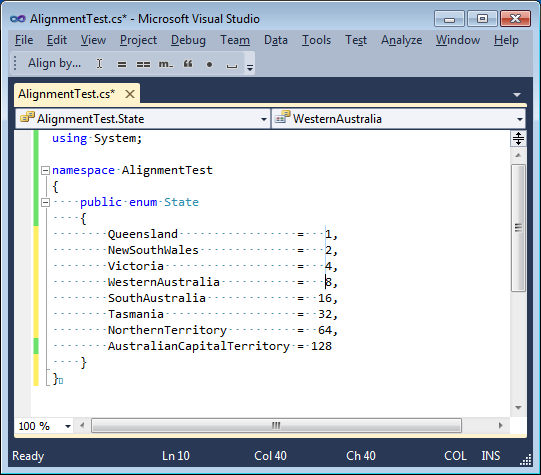Select the AlignmentTest.cs document tab

pos(67,94)
